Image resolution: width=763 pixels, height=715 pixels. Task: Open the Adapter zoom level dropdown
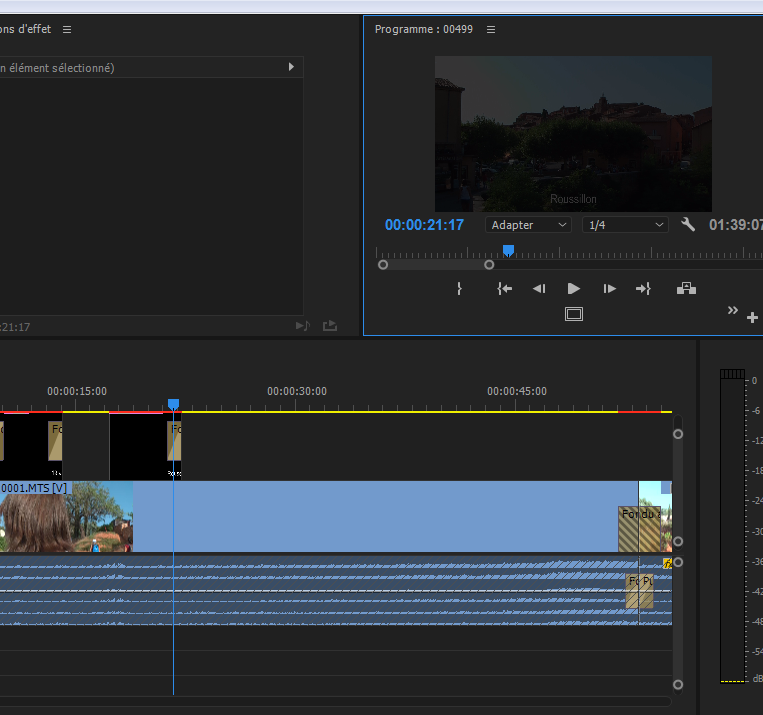pyautogui.click(x=529, y=225)
